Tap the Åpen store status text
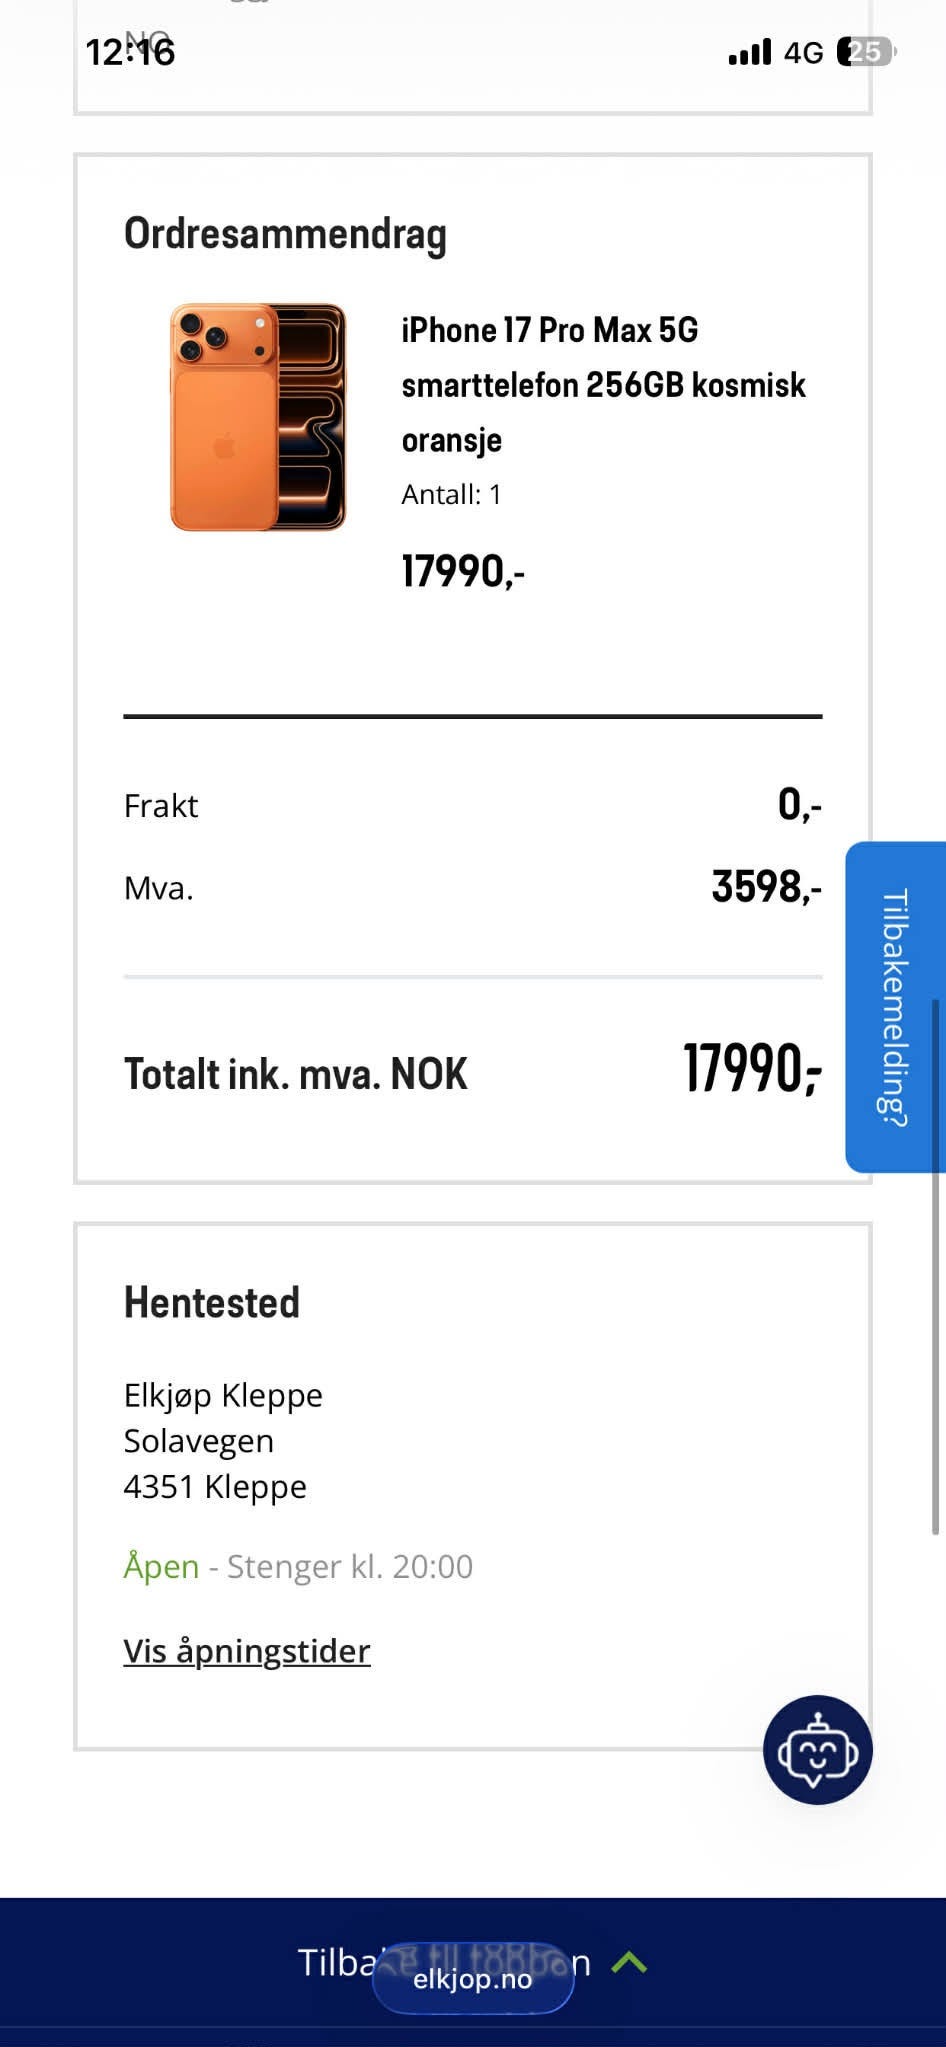This screenshot has width=946, height=2047. [x=161, y=1566]
